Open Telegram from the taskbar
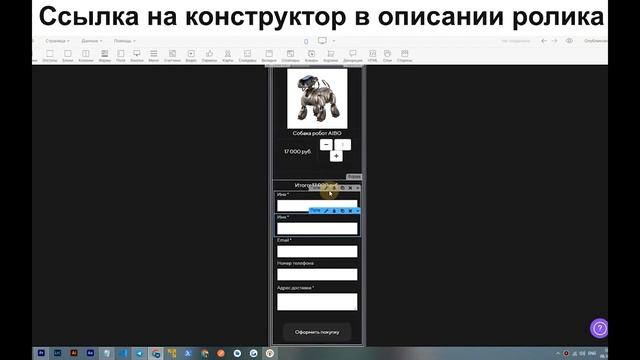Image resolution: width=640 pixels, height=360 pixels. pos(139,353)
